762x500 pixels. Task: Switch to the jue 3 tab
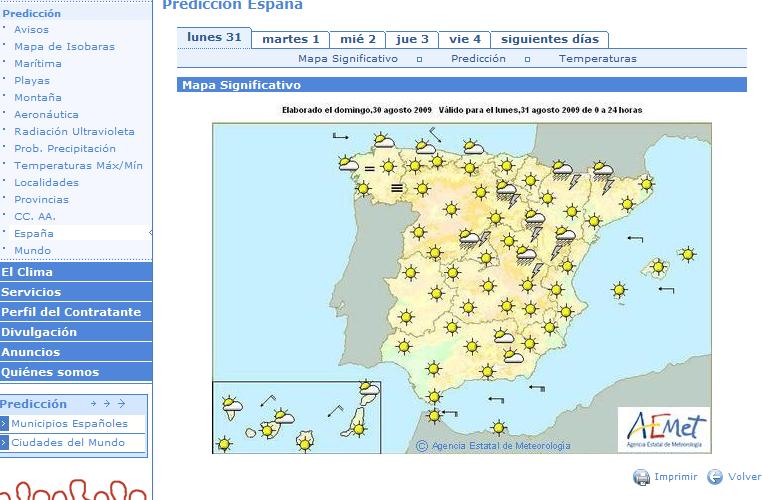pyautogui.click(x=412, y=39)
